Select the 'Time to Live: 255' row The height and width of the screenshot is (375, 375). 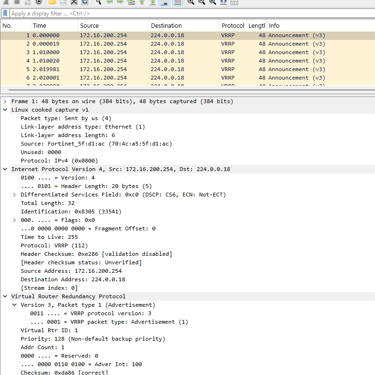[x=49, y=237]
